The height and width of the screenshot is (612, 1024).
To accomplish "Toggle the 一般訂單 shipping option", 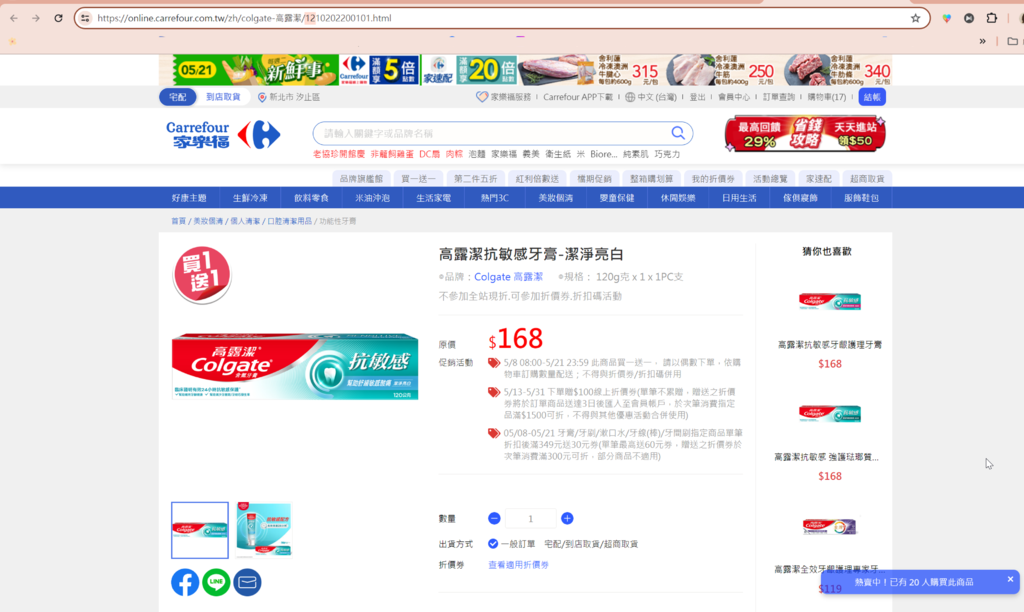I will pos(493,543).
